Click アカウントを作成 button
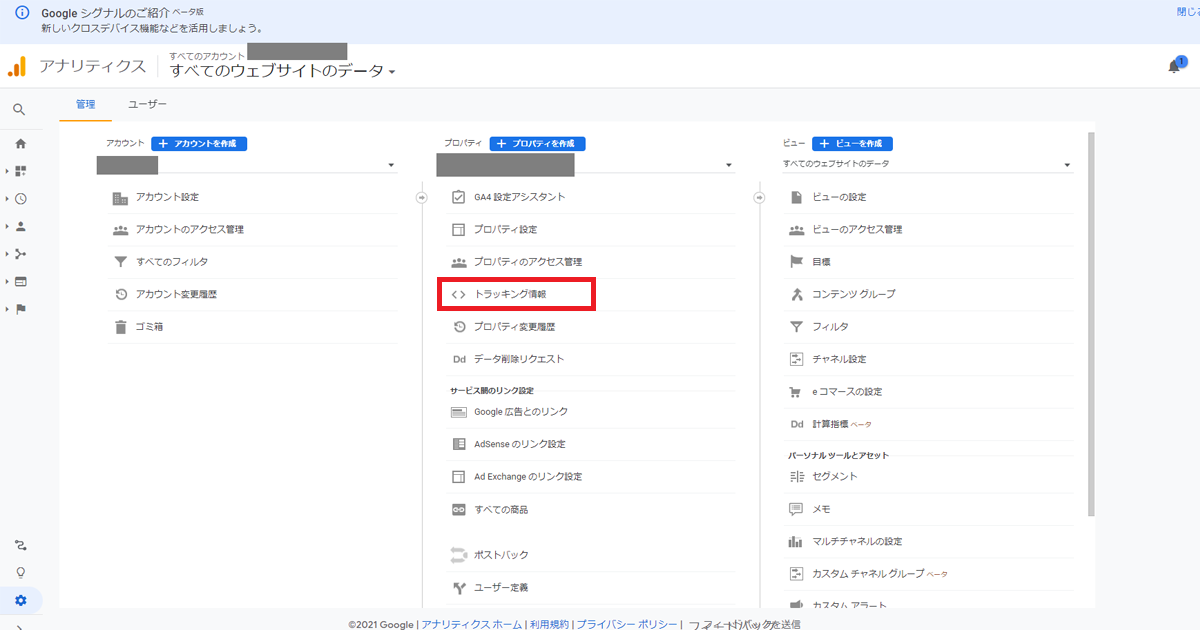The width and height of the screenshot is (1200, 630). pos(199,144)
